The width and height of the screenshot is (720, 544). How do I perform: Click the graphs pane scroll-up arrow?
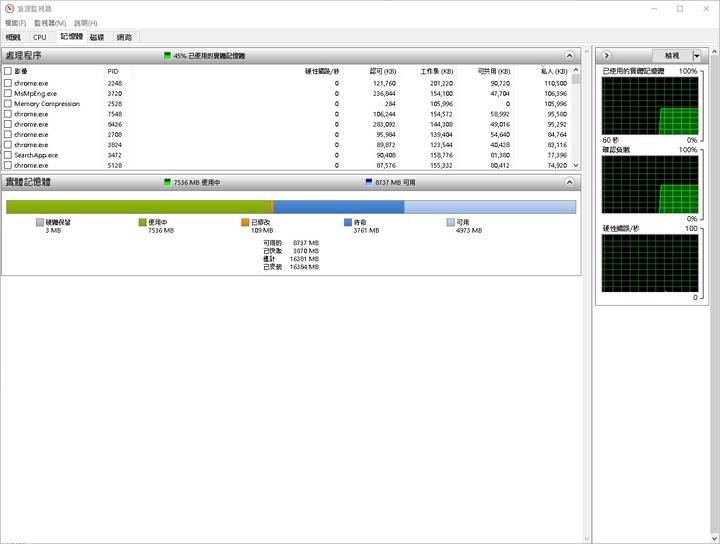click(714, 51)
